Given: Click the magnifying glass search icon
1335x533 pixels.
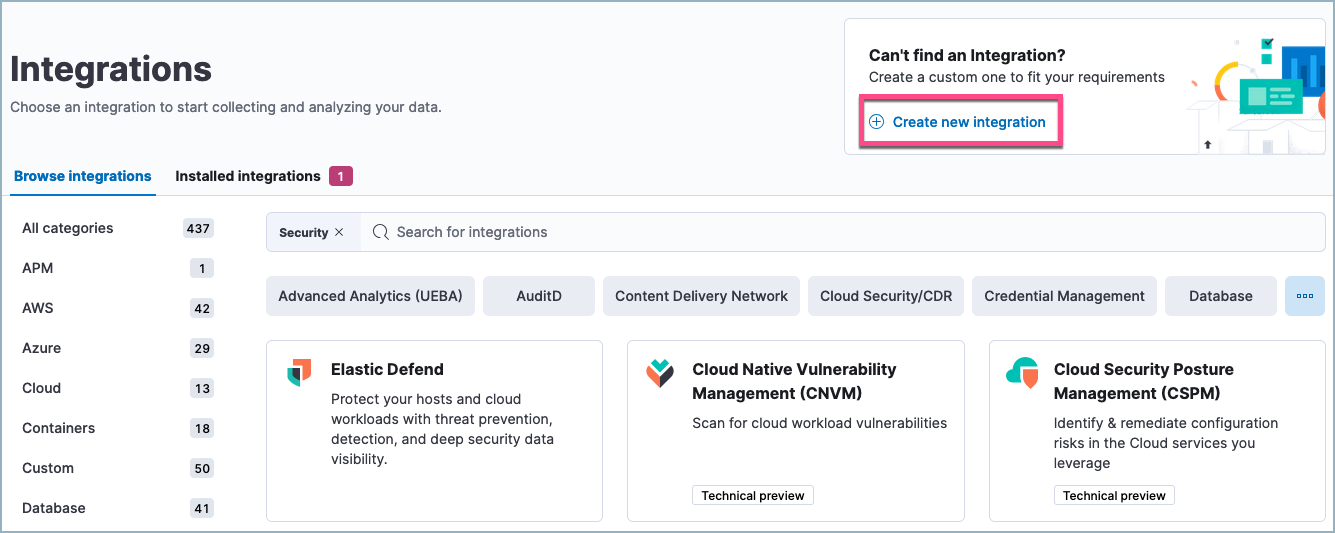Looking at the screenshot, I should coord(380,232).
